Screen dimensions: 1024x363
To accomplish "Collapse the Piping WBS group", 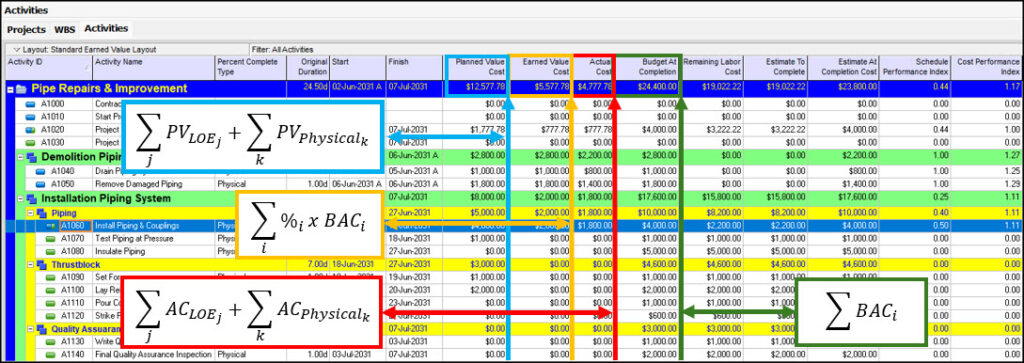I will tap(31, 213).
